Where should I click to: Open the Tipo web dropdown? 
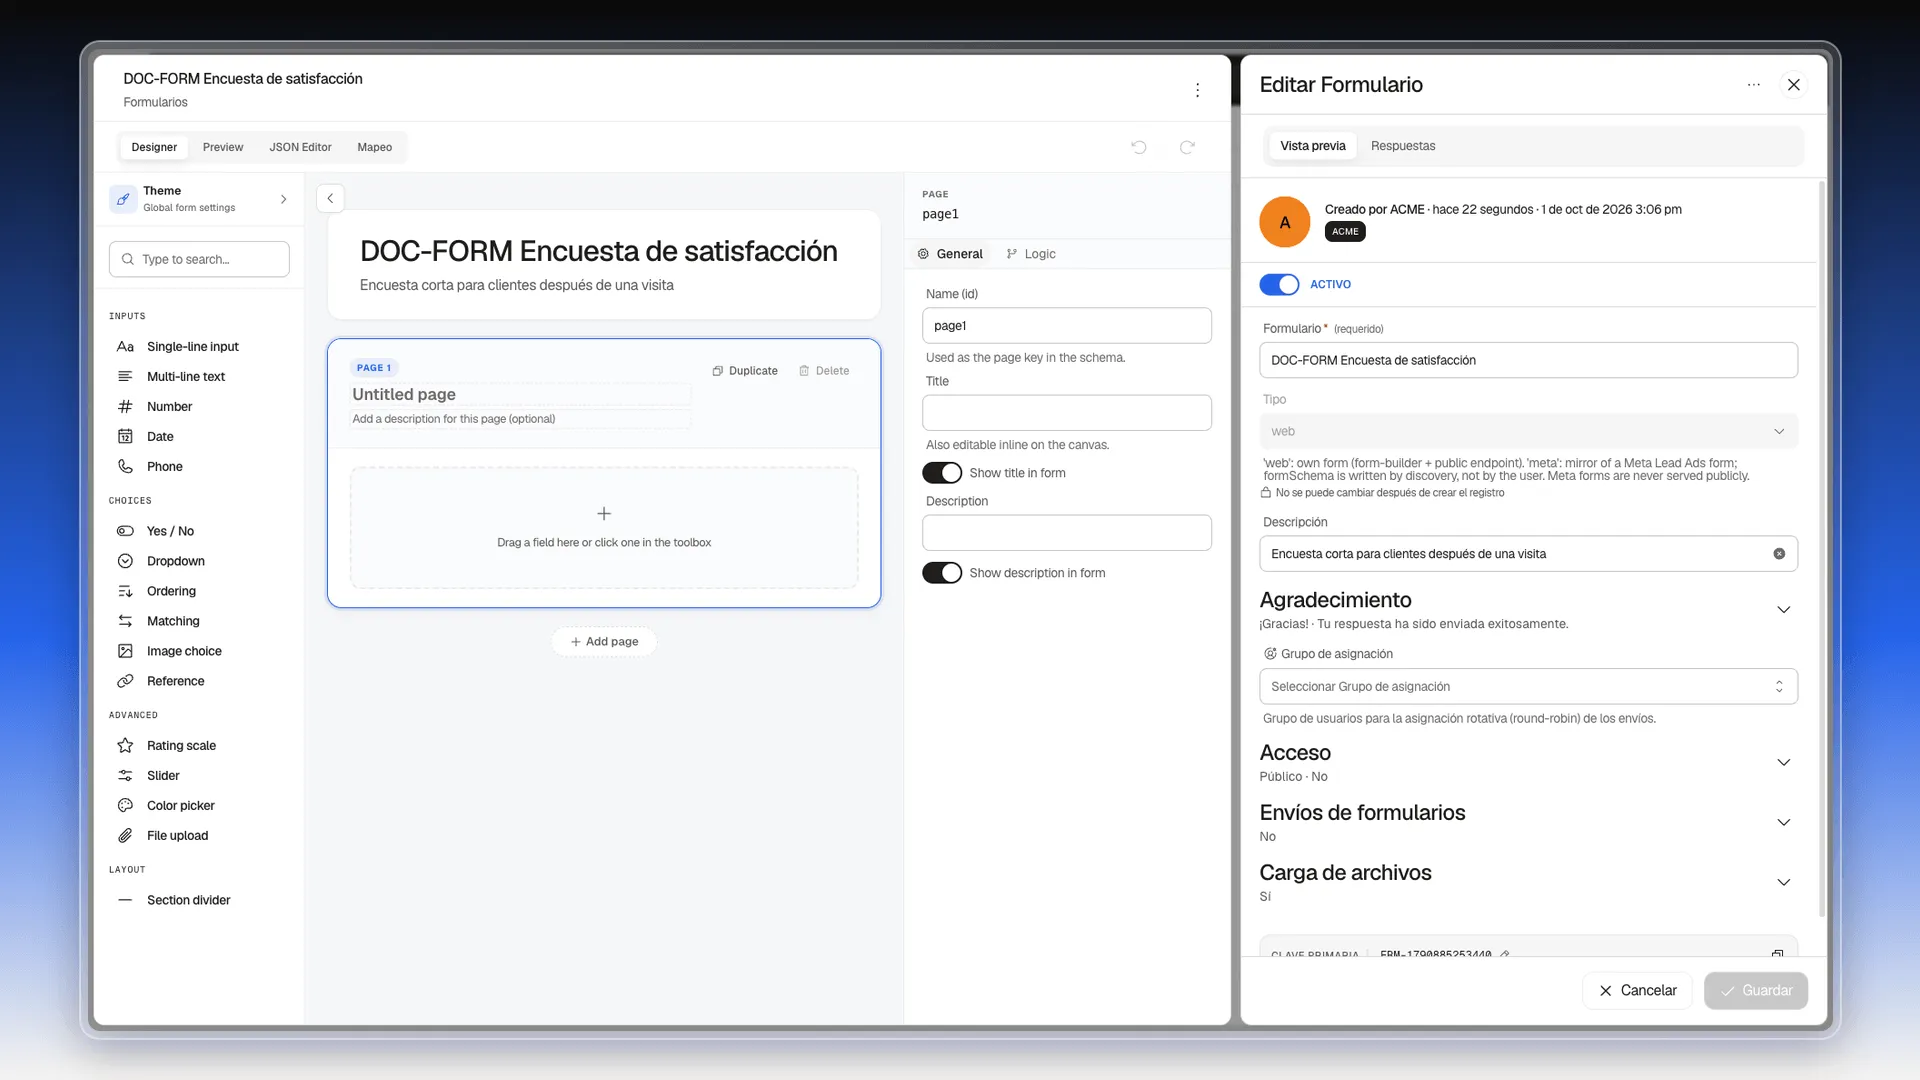tap(1528, 432)
